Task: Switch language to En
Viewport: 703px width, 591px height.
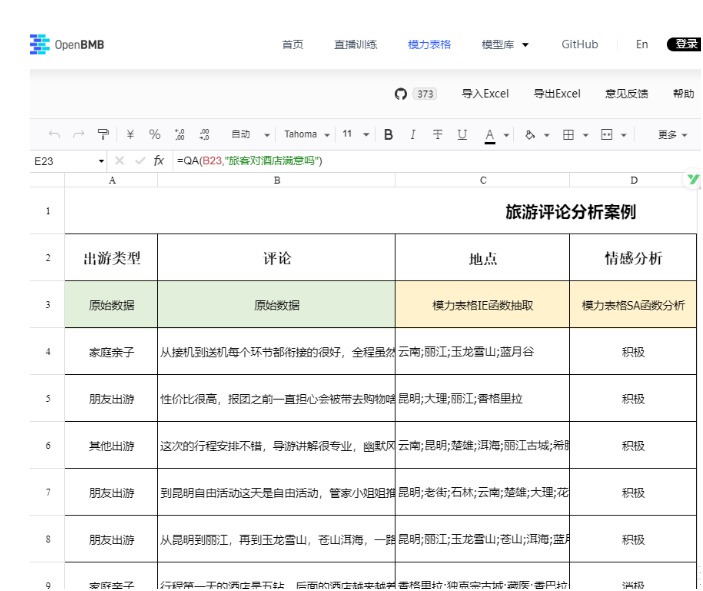Action: click(x=642, y=44)
